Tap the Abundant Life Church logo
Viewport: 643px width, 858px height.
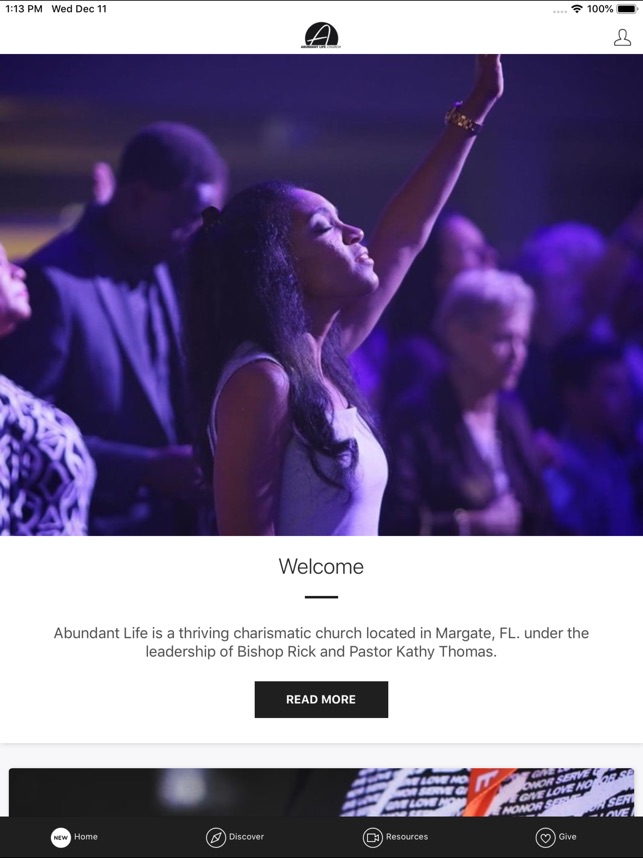pyautogui.click(x=321, y=36)
